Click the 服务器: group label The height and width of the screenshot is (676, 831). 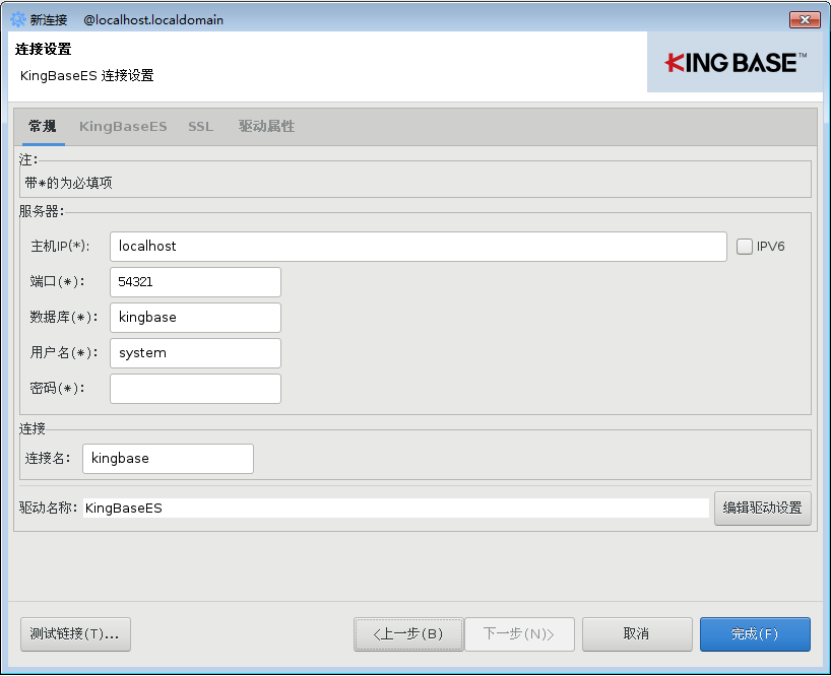coord(41,211)
